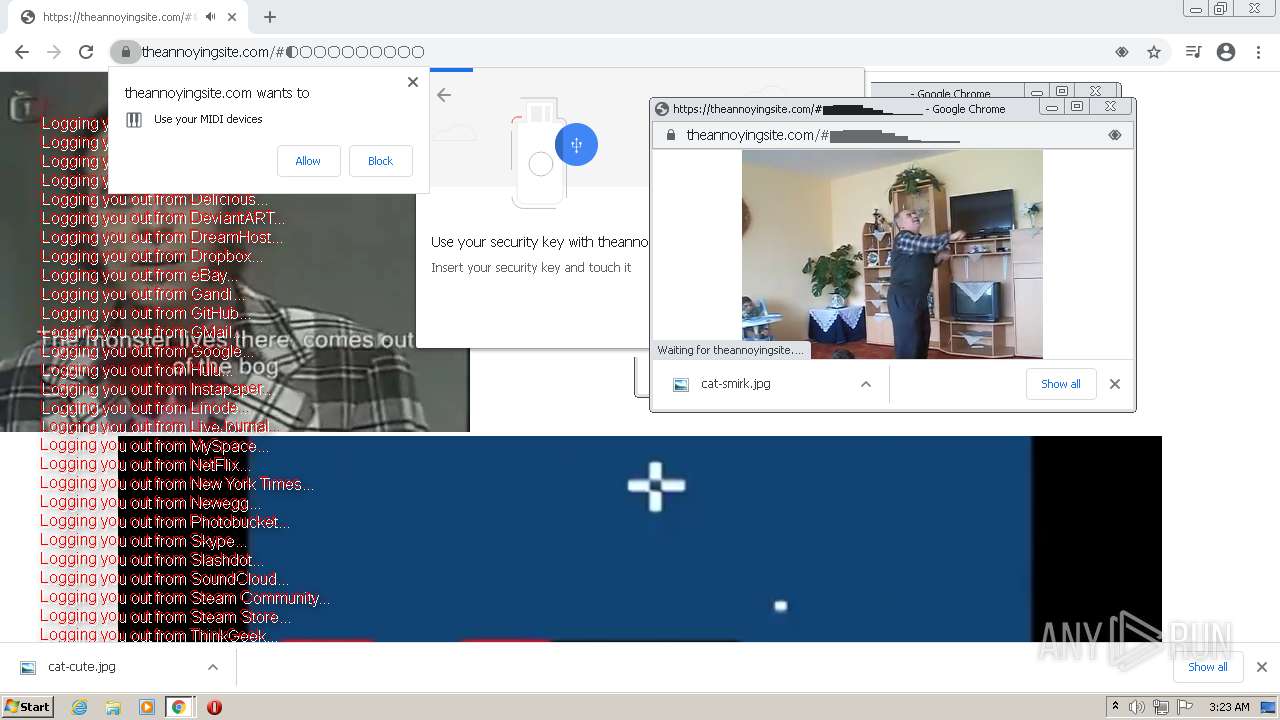Close the popup window's download bar
Screen dimensions: 1280x720
click(1115, 384)
